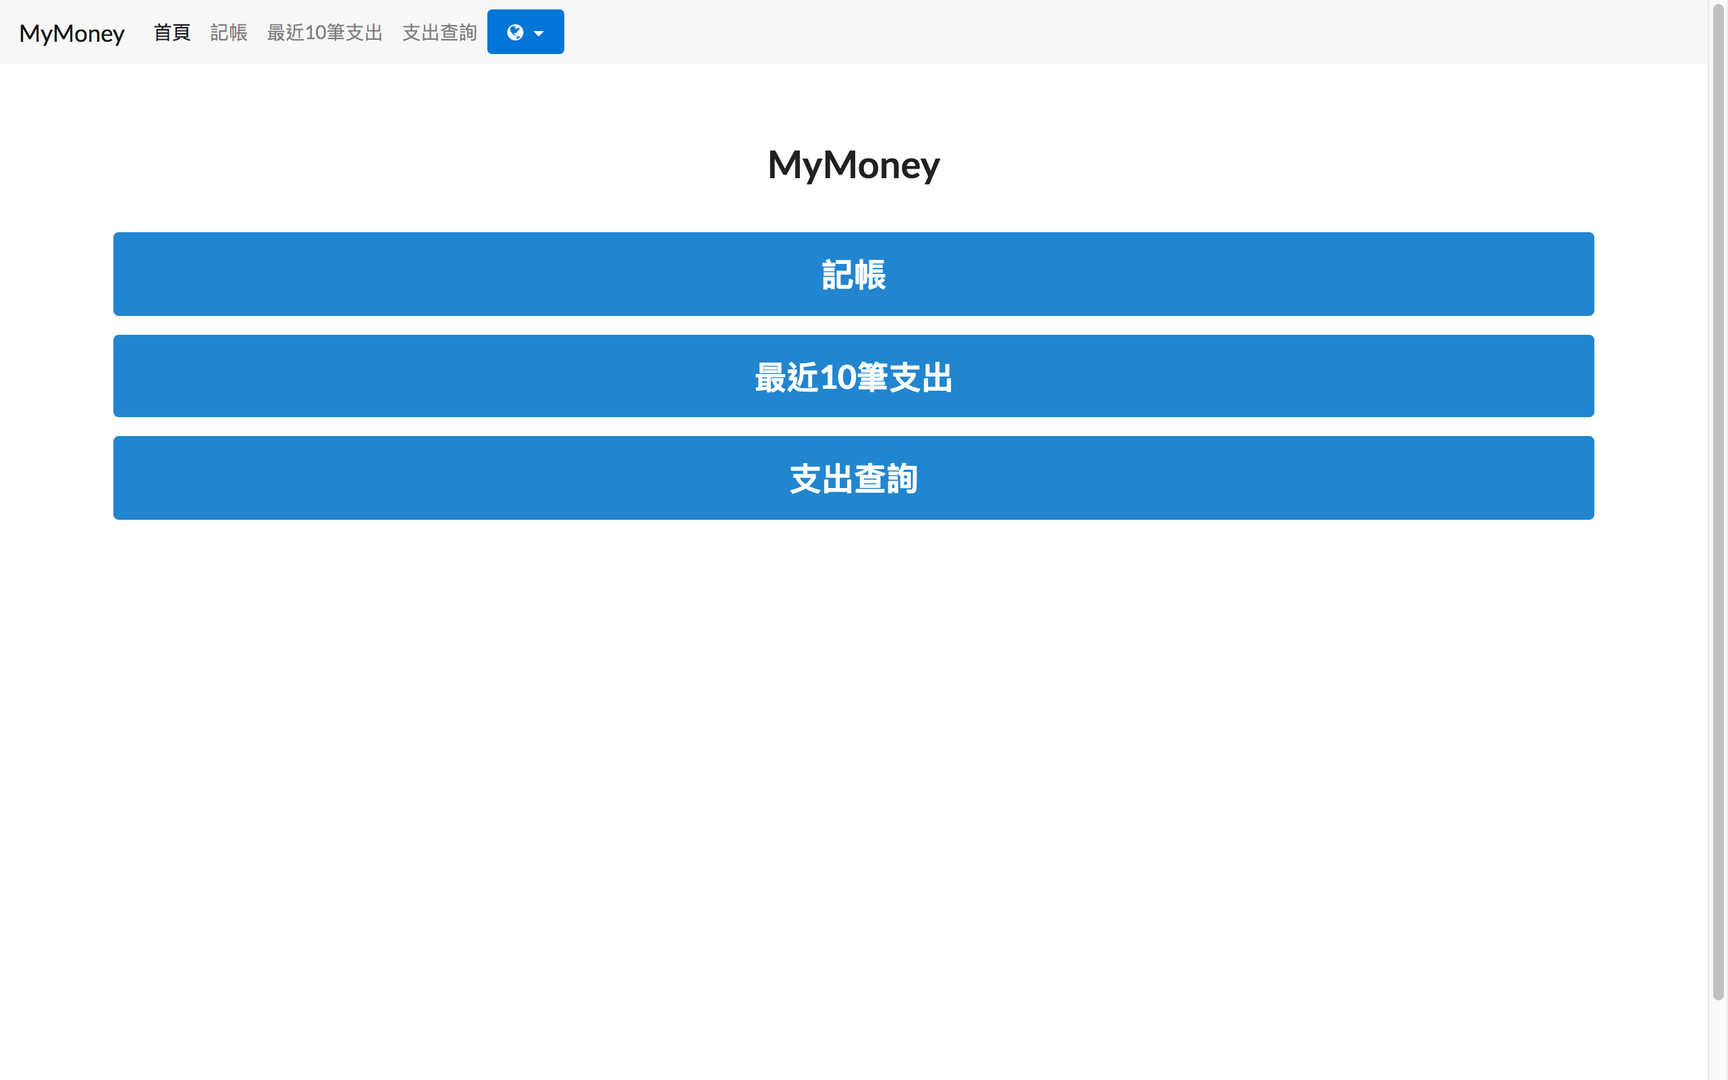1728x1080 pixels.
Task: Open the language dropdown caret arrow
Action: click(539, 33)
